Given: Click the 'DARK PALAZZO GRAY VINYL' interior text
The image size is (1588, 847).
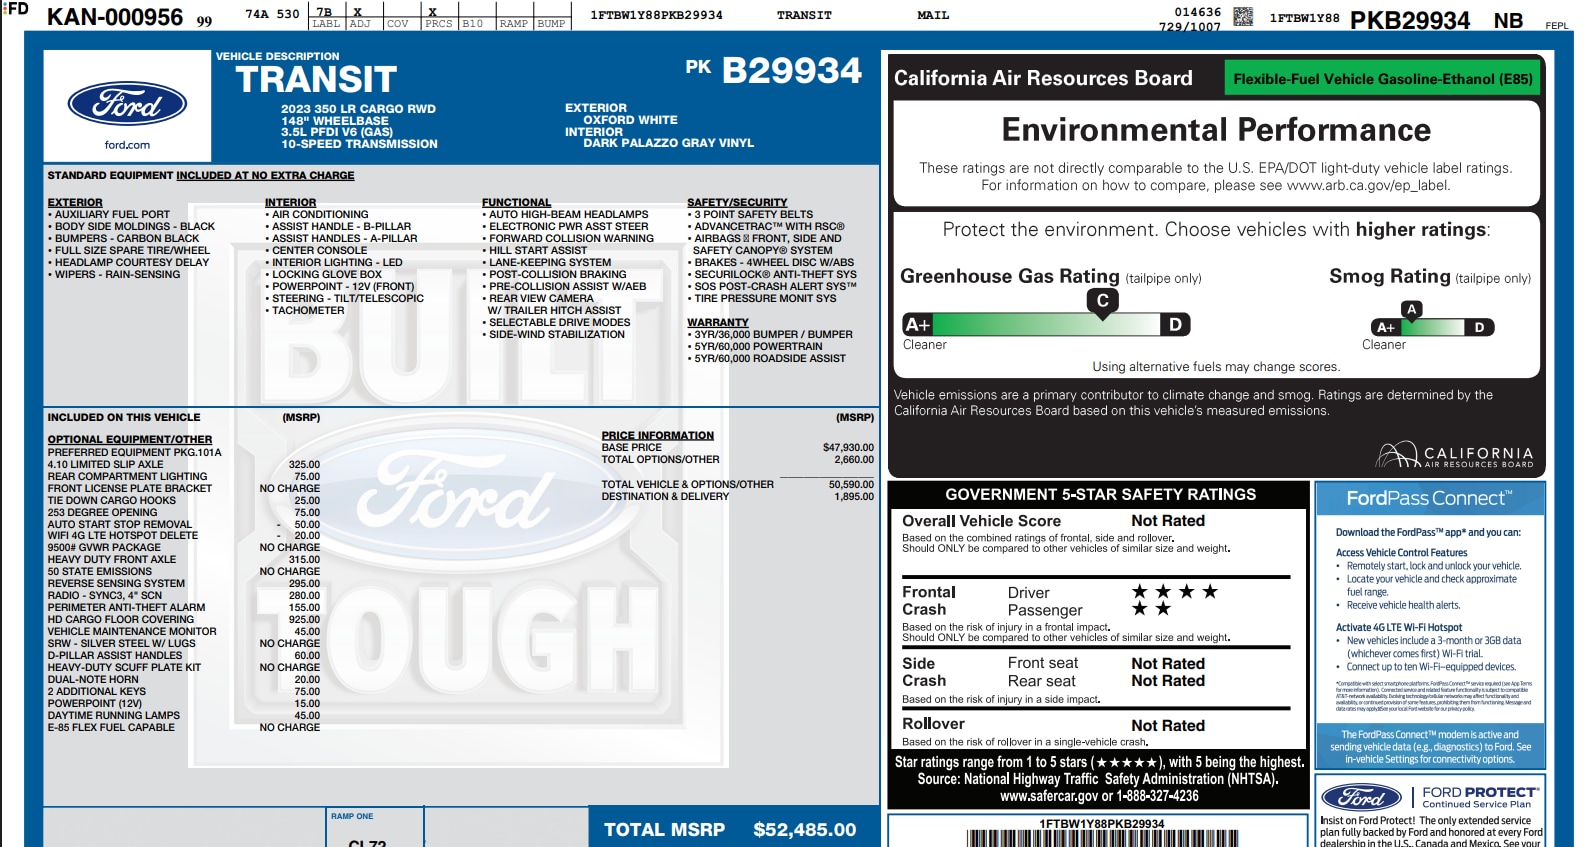Looking at the screenshot, I should pyautogui.click(x=668, y=143).
